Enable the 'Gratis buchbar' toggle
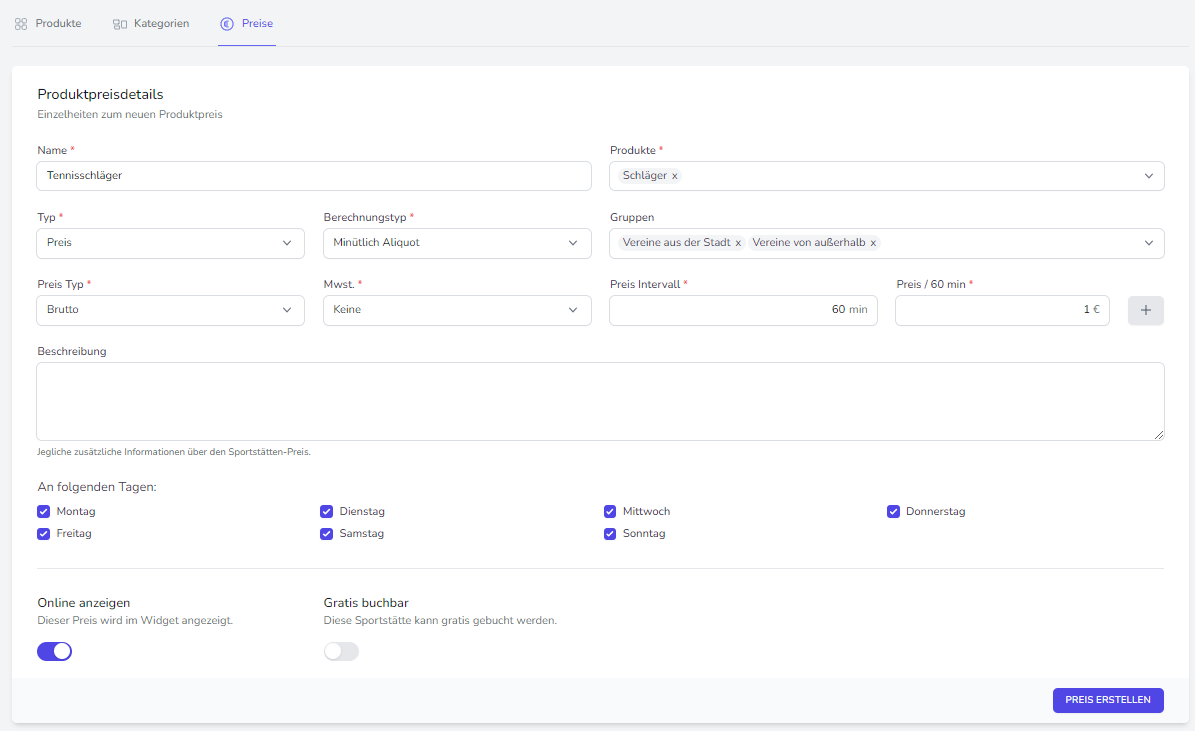Screen dimensions: 1195x731 pyautogui.click(x=341, y=651)
